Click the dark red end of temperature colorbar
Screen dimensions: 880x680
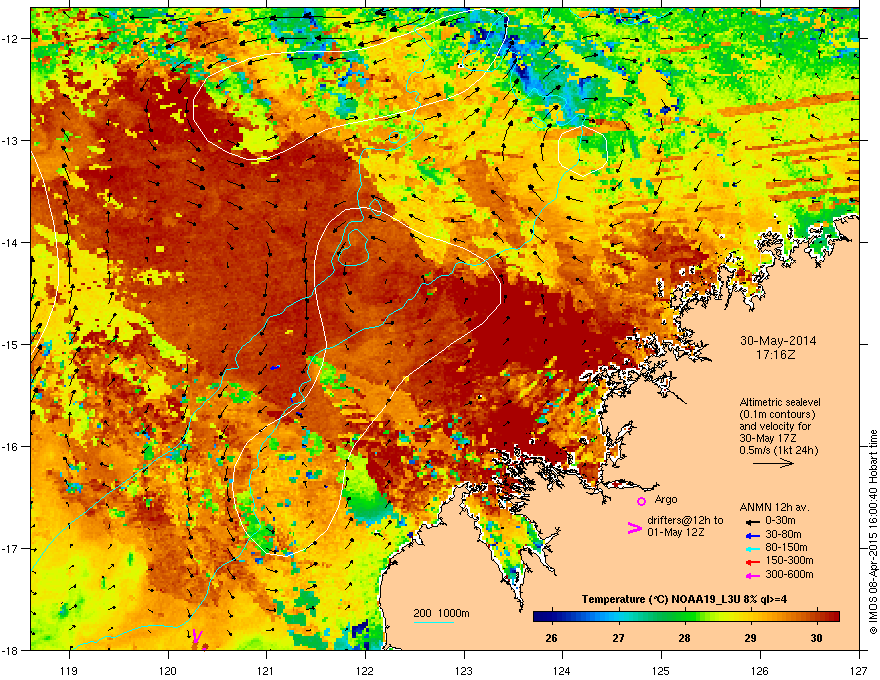835,617
